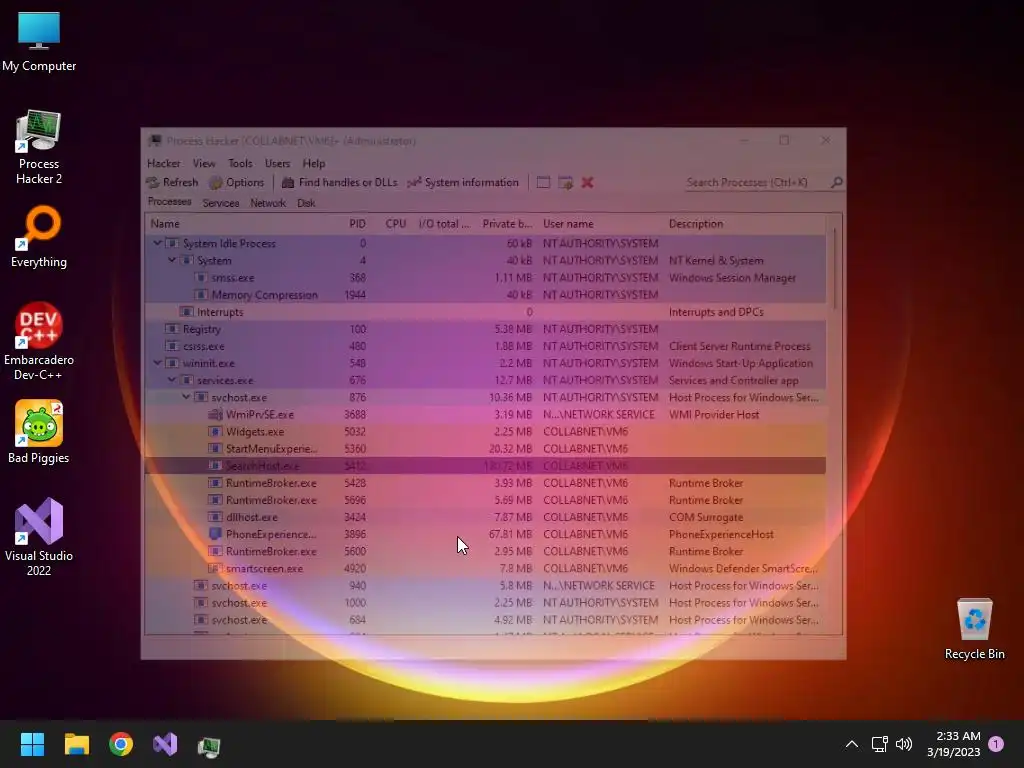Open Options in Process Hacker toolbar
1024x768 pixels.
pyautogui.click(x=237, y=183)
